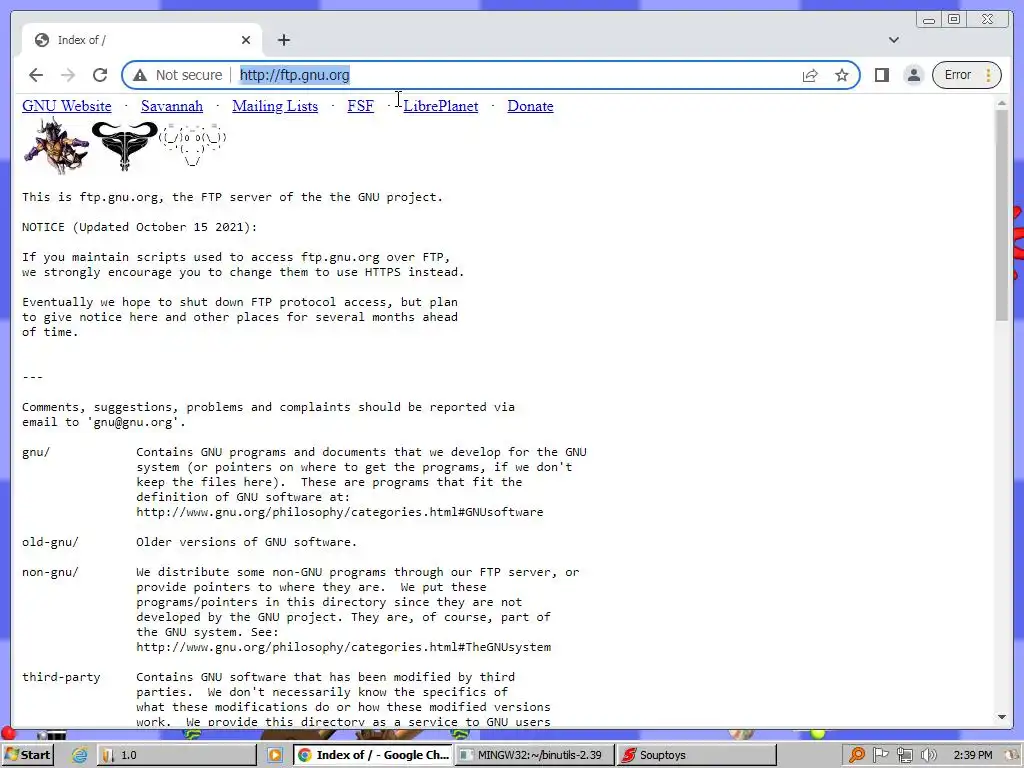Image resolution: width=1024 pixels, height=768 pixels.
Task: Click the NOTICE (Updated October 15 2021) line
Action: pos(140,227)
